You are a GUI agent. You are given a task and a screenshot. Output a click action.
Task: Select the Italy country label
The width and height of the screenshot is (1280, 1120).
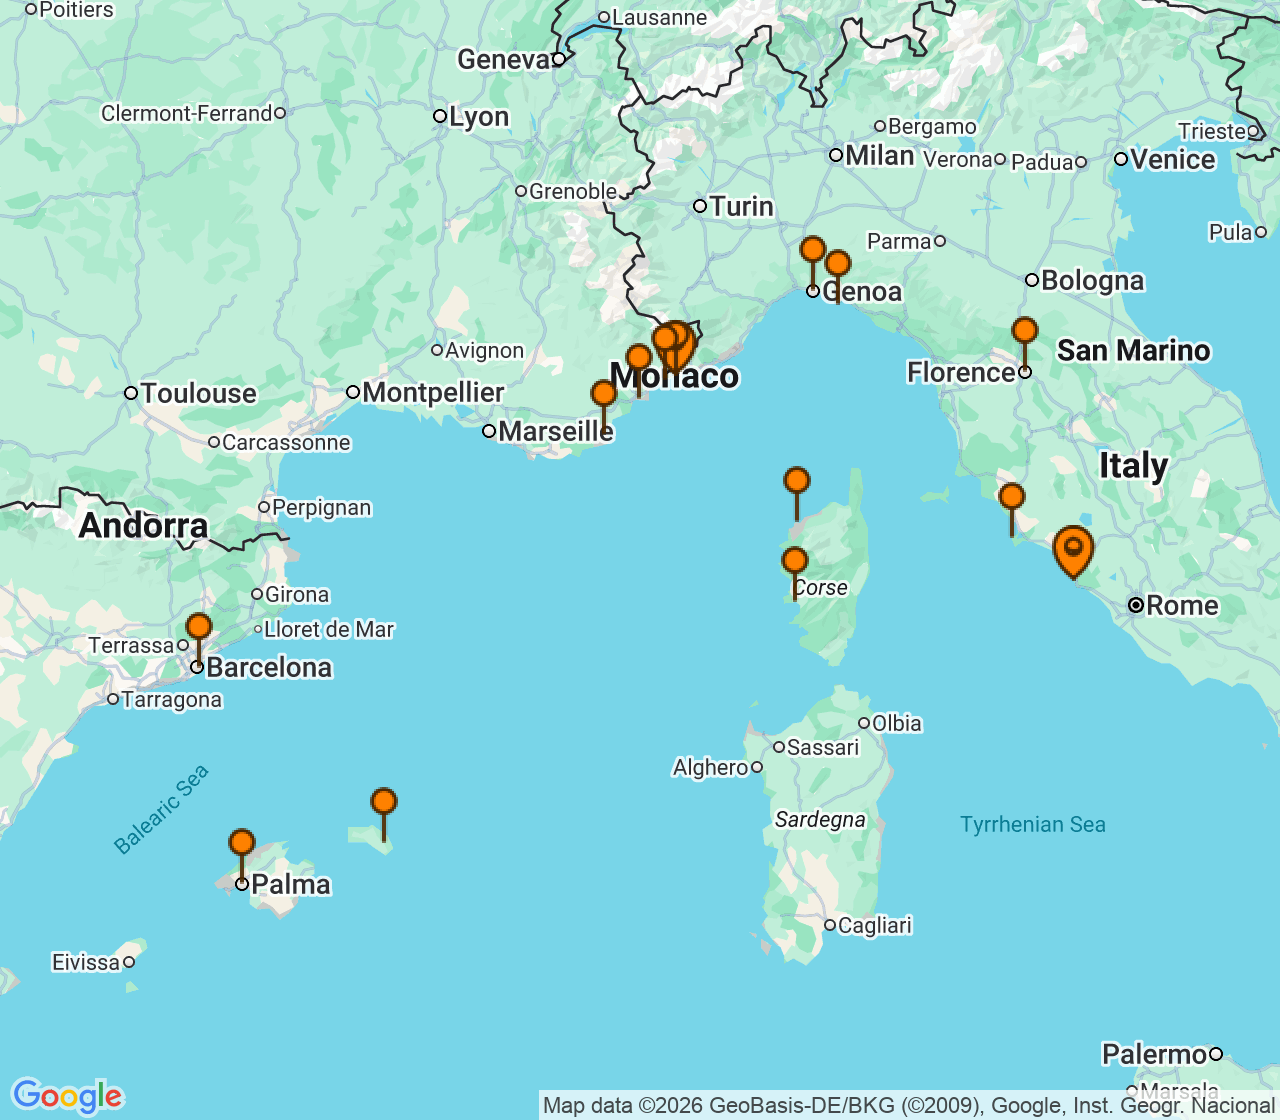(1134, 466)
